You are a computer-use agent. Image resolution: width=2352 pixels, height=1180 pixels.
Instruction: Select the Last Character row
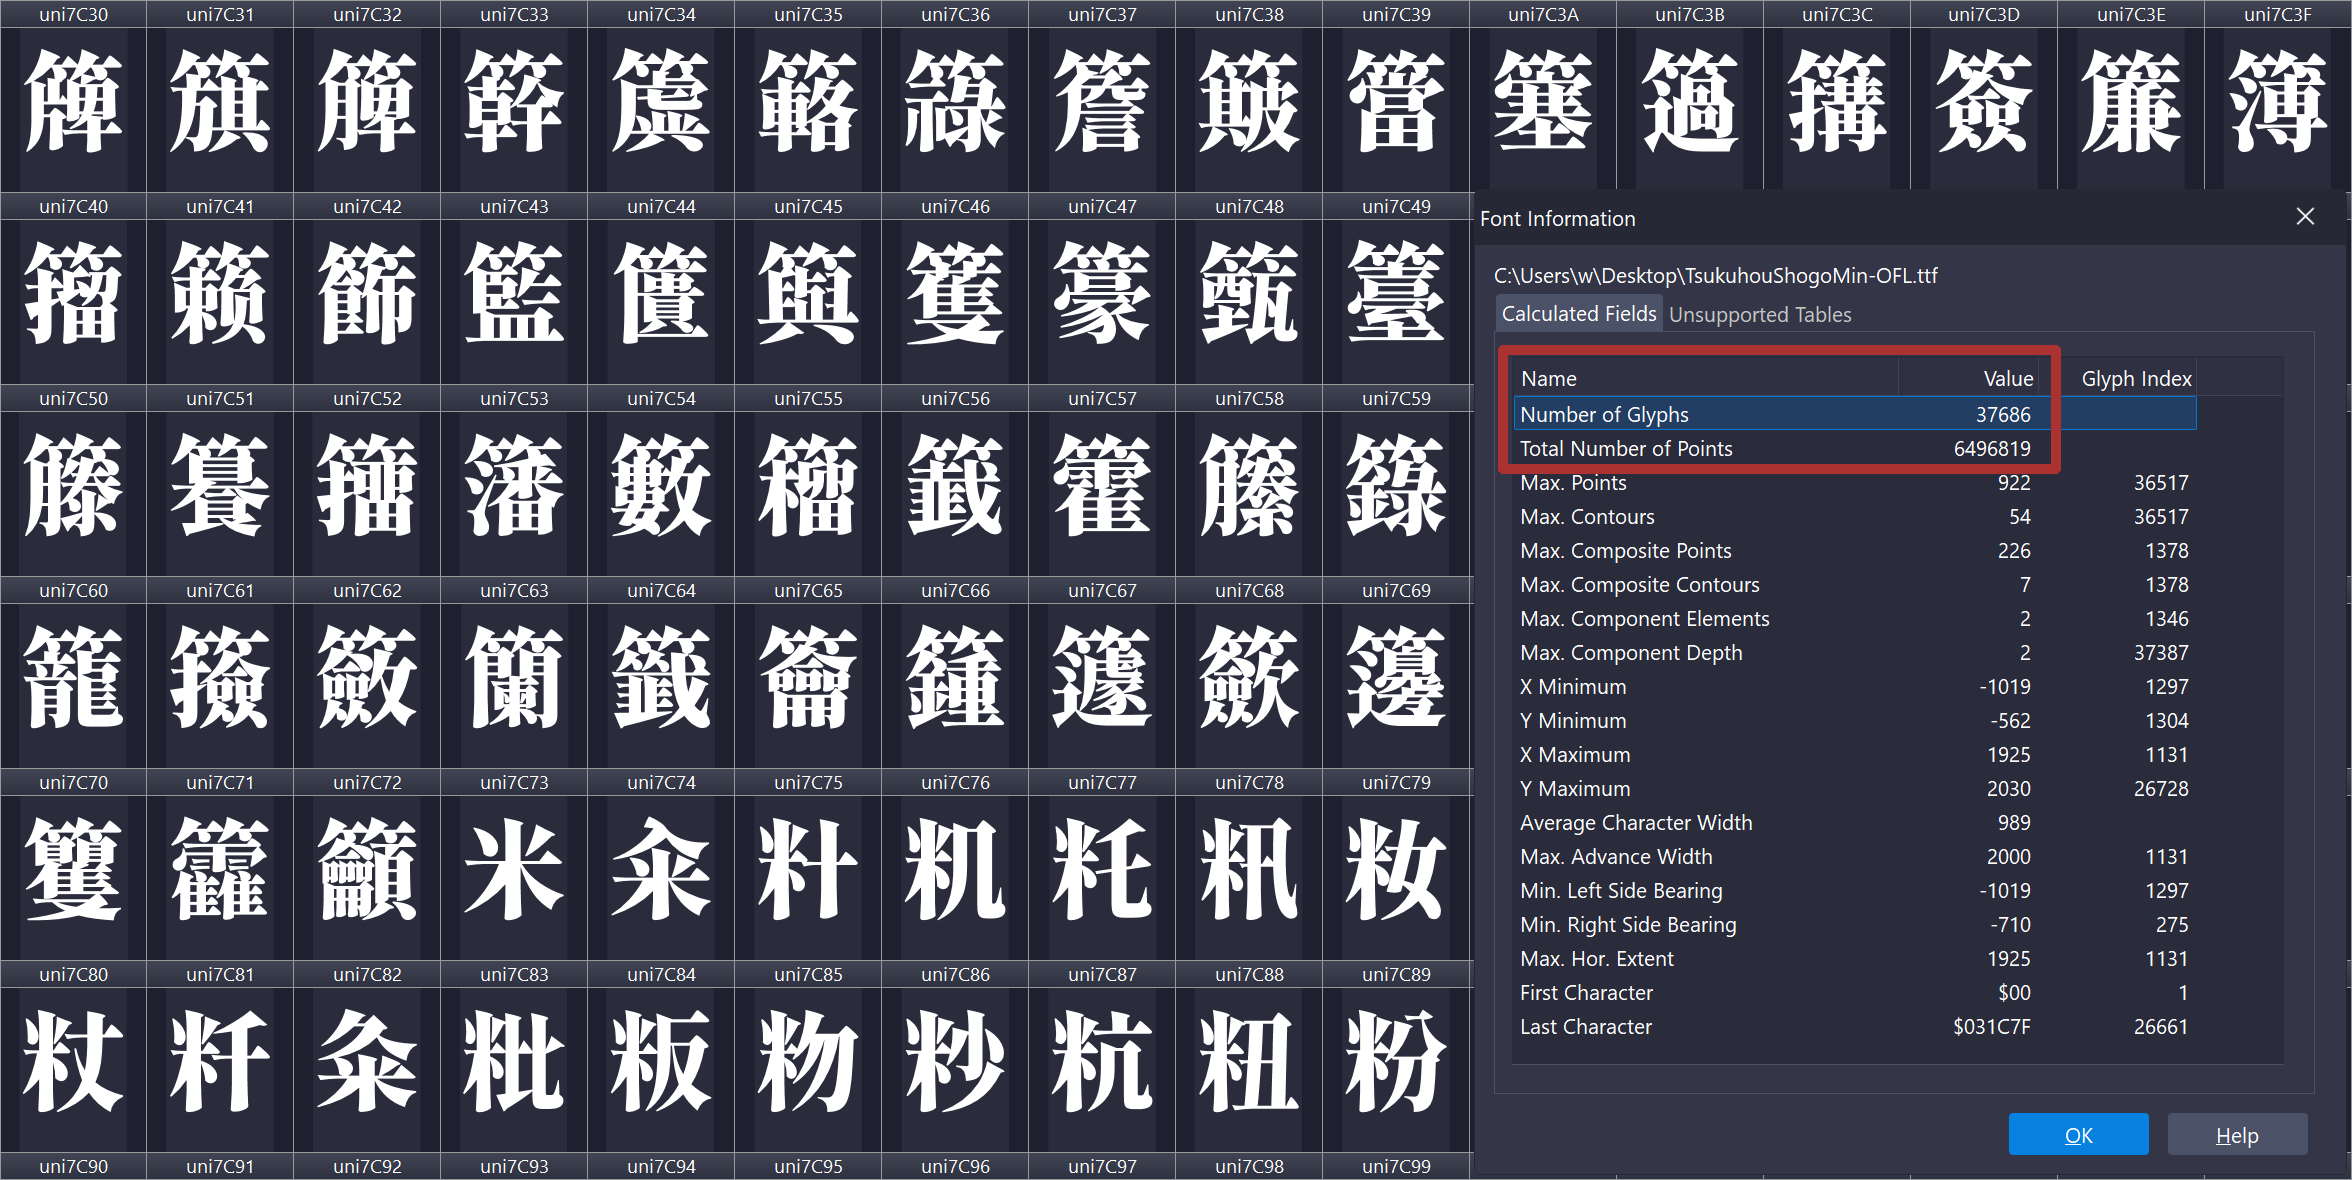(1855, 1026)
